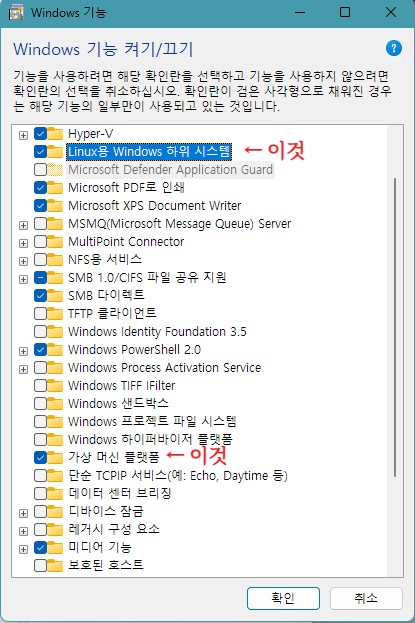Select the 데이터 센터 브리징 label

pyautogui.click(x=120, y=493)
